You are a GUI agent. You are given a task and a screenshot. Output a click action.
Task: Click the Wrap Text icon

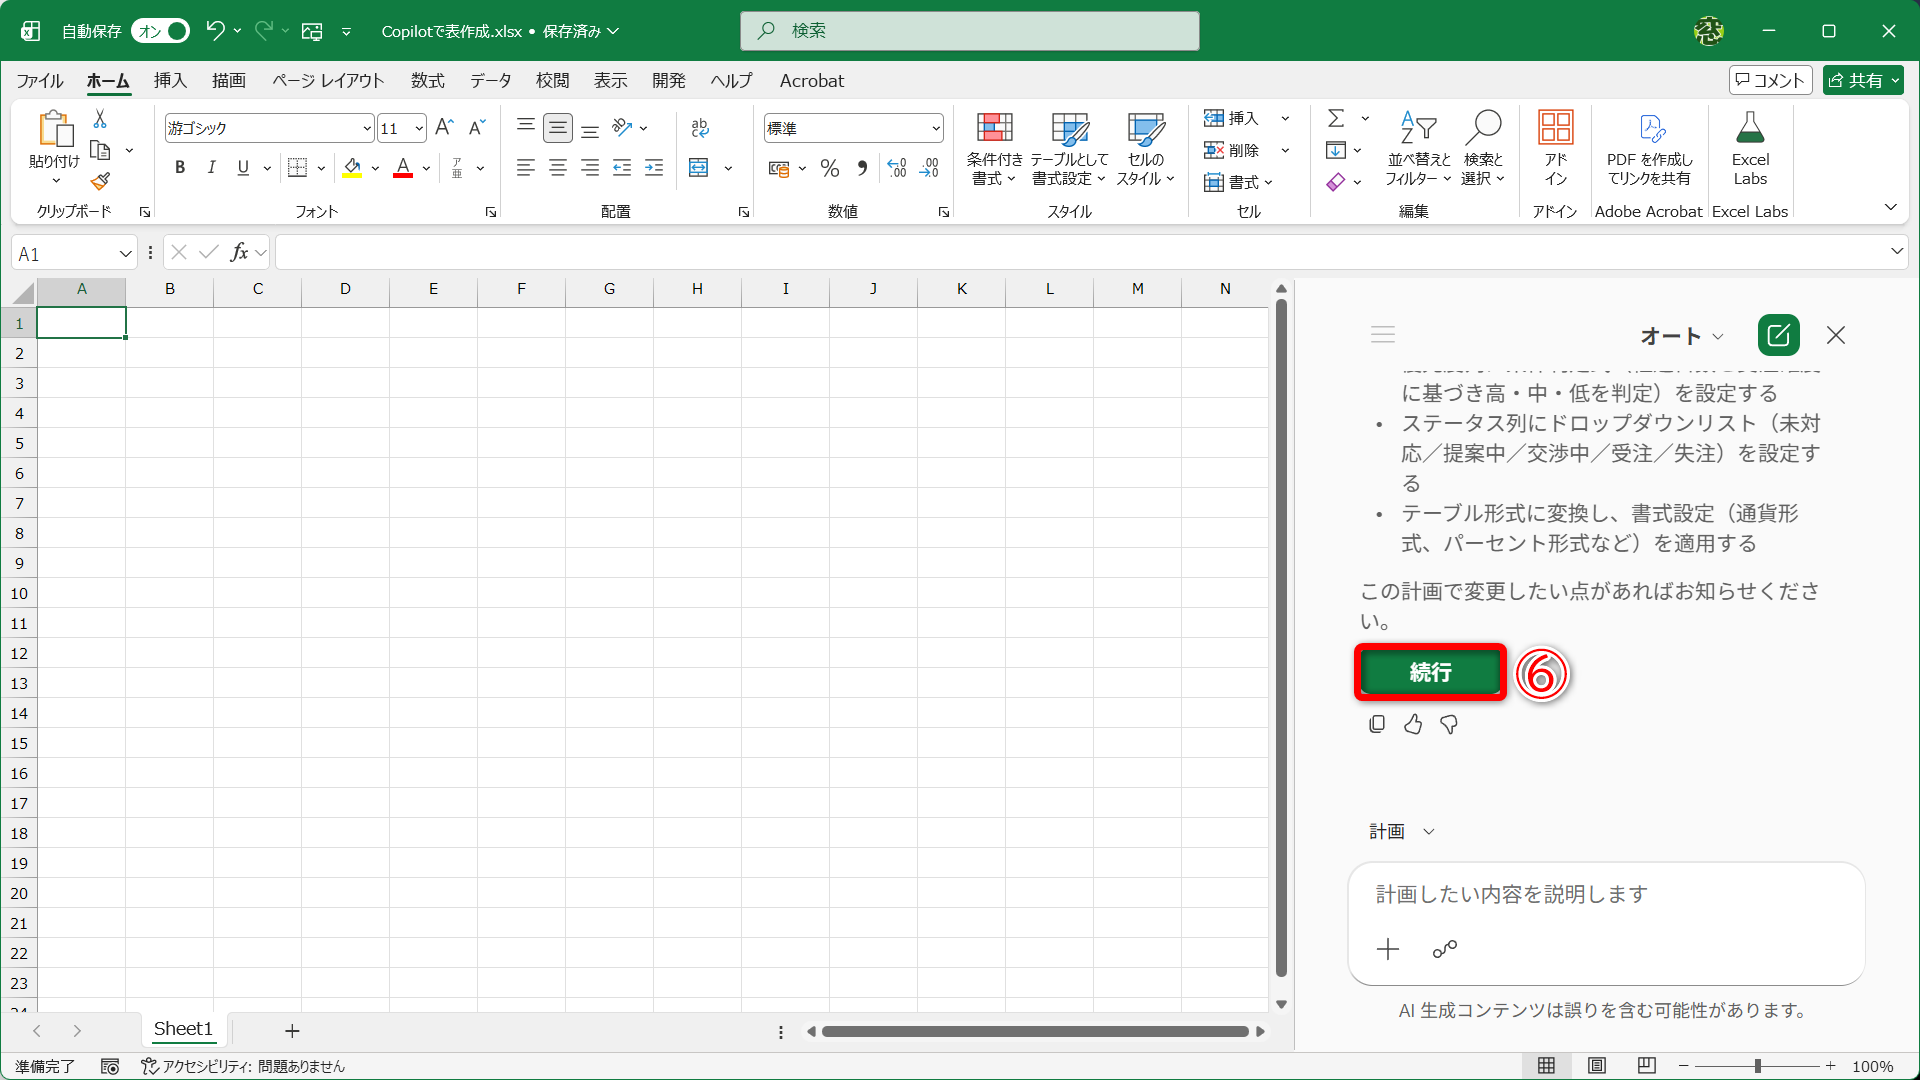point(700,127)
